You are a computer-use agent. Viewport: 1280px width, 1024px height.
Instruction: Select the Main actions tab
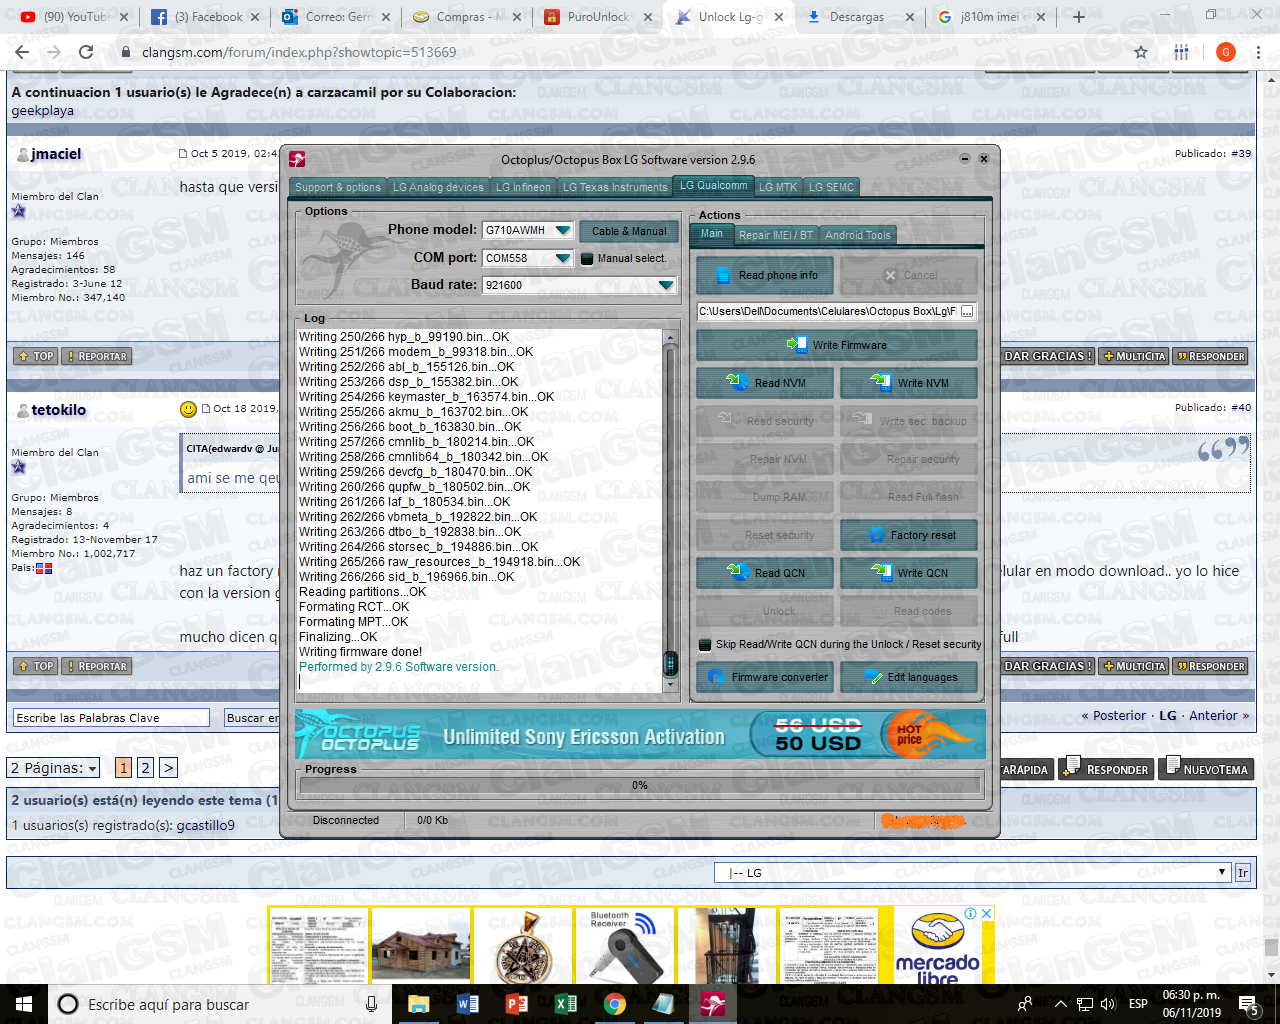point(712,234)
